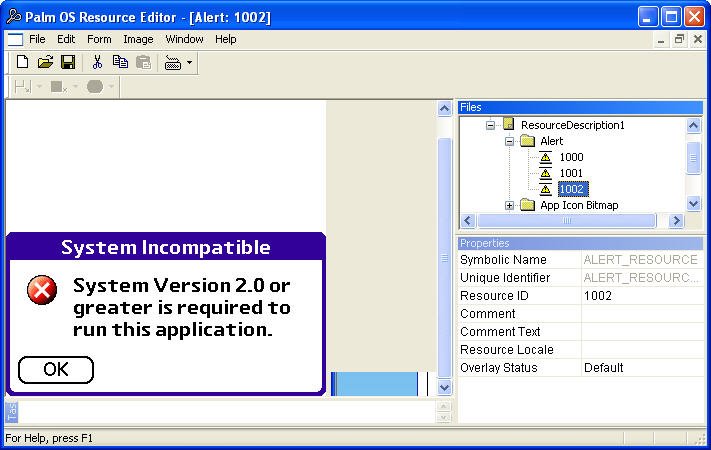Collapse the Alert folder node
Viewport: 711px width, 450px height.
point(509,142)
